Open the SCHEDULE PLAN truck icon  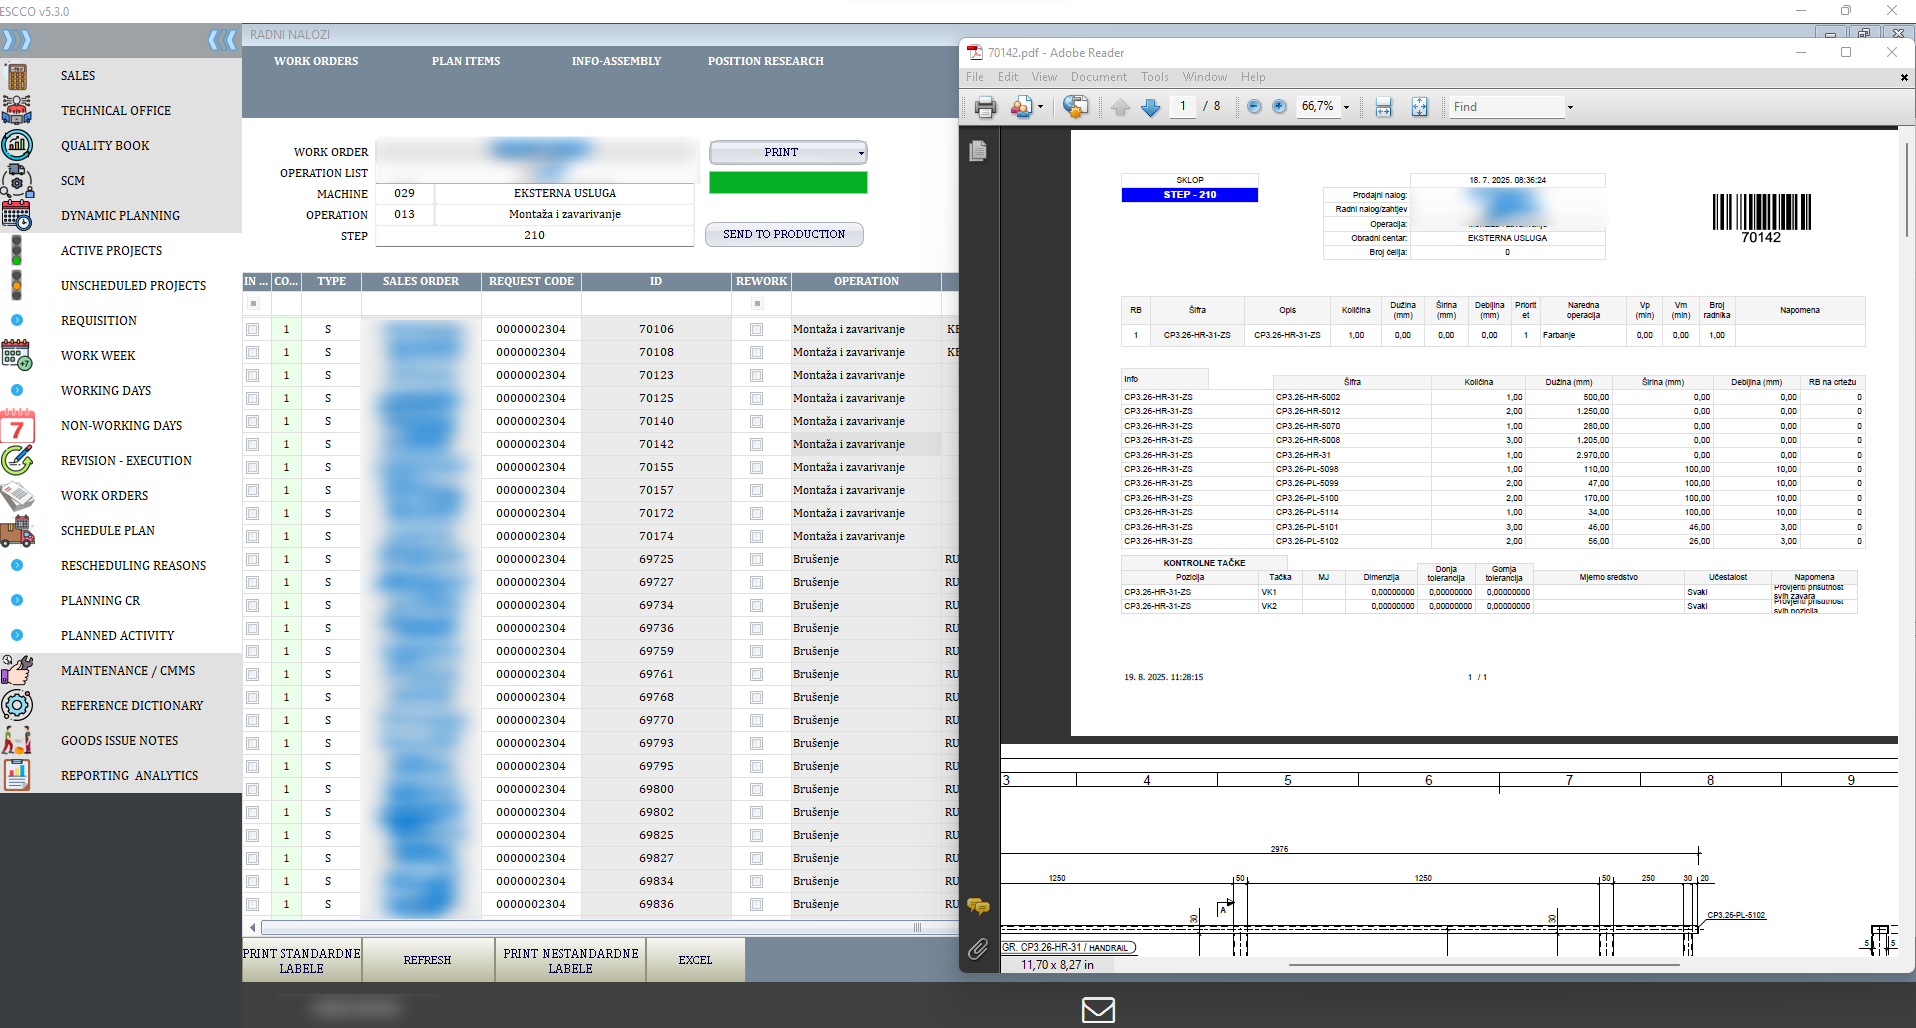click(17, 531)
